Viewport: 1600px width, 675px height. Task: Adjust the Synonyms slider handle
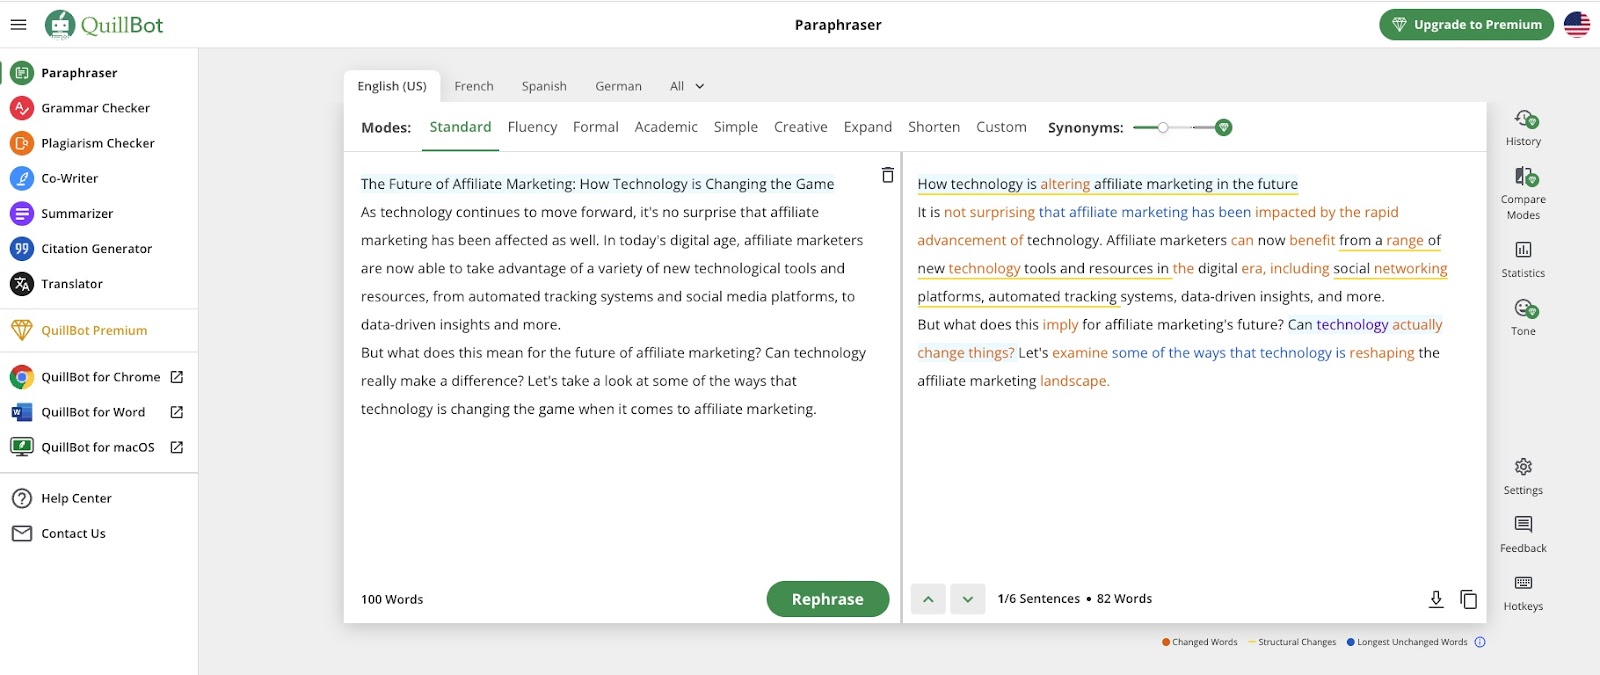click(x=1163, y=127)
